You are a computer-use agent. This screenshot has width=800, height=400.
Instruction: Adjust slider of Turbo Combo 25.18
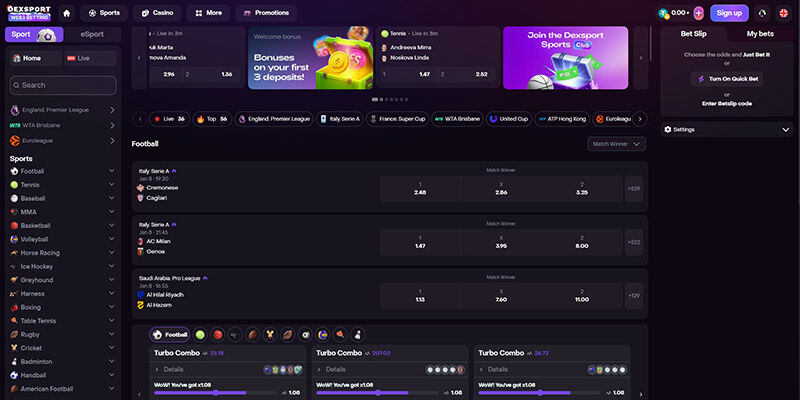[216, 393]
